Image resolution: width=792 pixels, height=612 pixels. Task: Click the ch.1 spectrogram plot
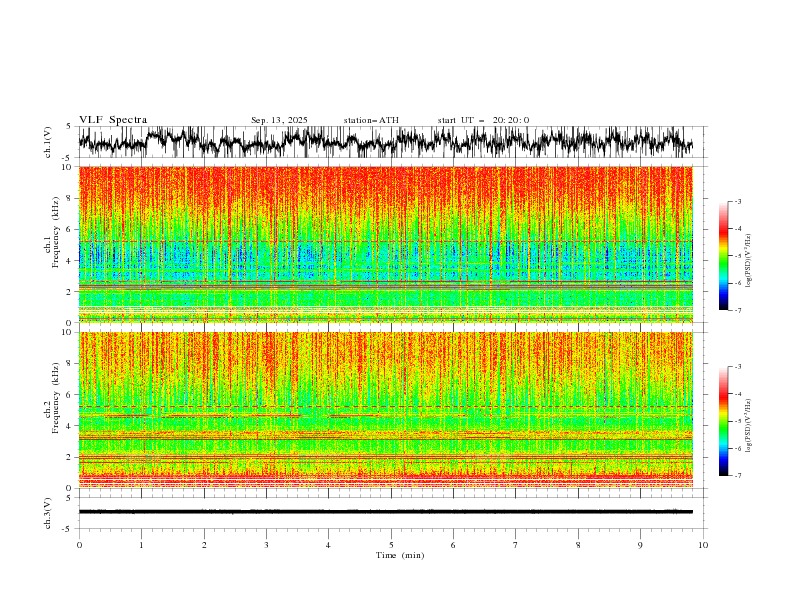[386, 244]
